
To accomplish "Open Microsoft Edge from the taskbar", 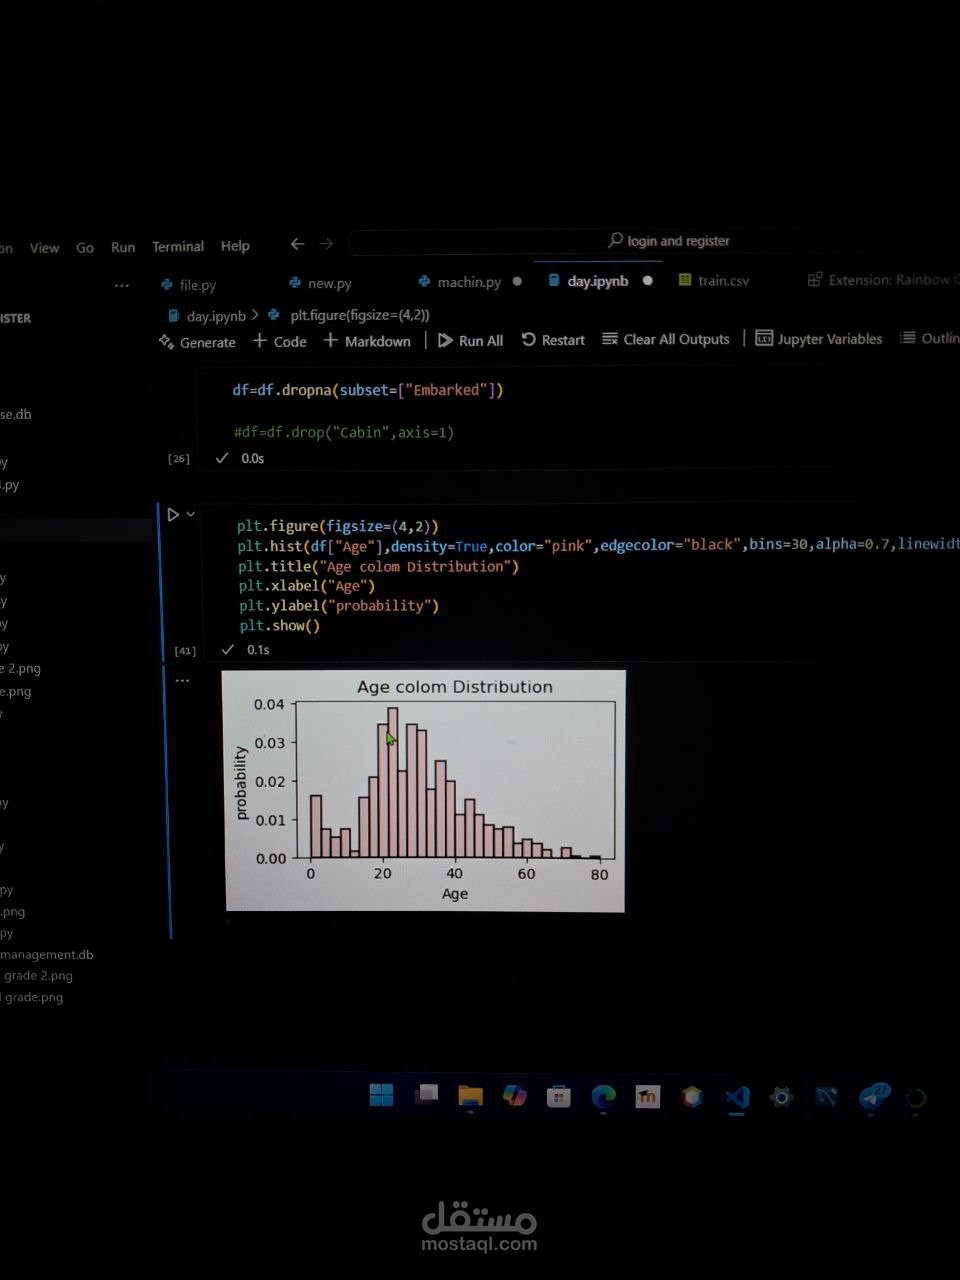I will [x=602, y=1097].
